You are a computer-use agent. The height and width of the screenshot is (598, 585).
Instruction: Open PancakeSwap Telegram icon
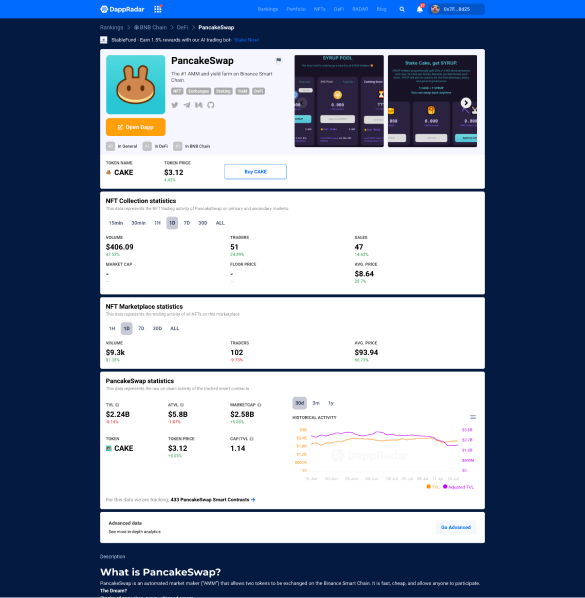tap(187, 105)
